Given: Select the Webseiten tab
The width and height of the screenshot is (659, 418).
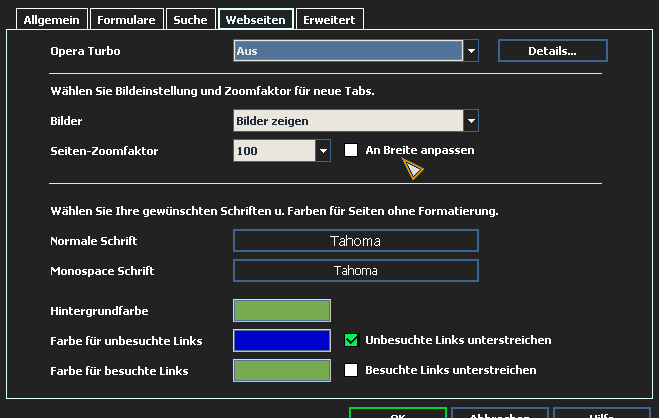Looking at the screenshot, I should point(256,19).
